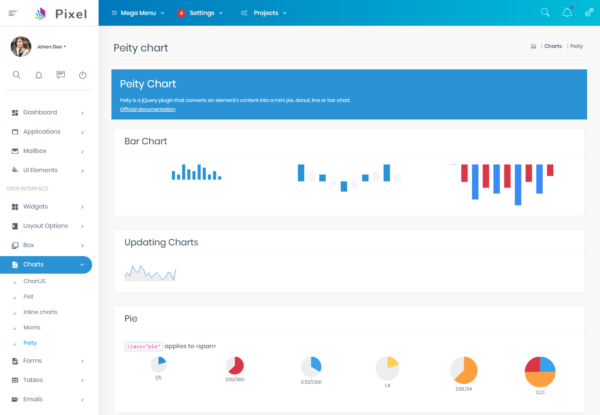Click the Charts breadcrumb link
Screen dimensions: 600x415
pos(553,46)
